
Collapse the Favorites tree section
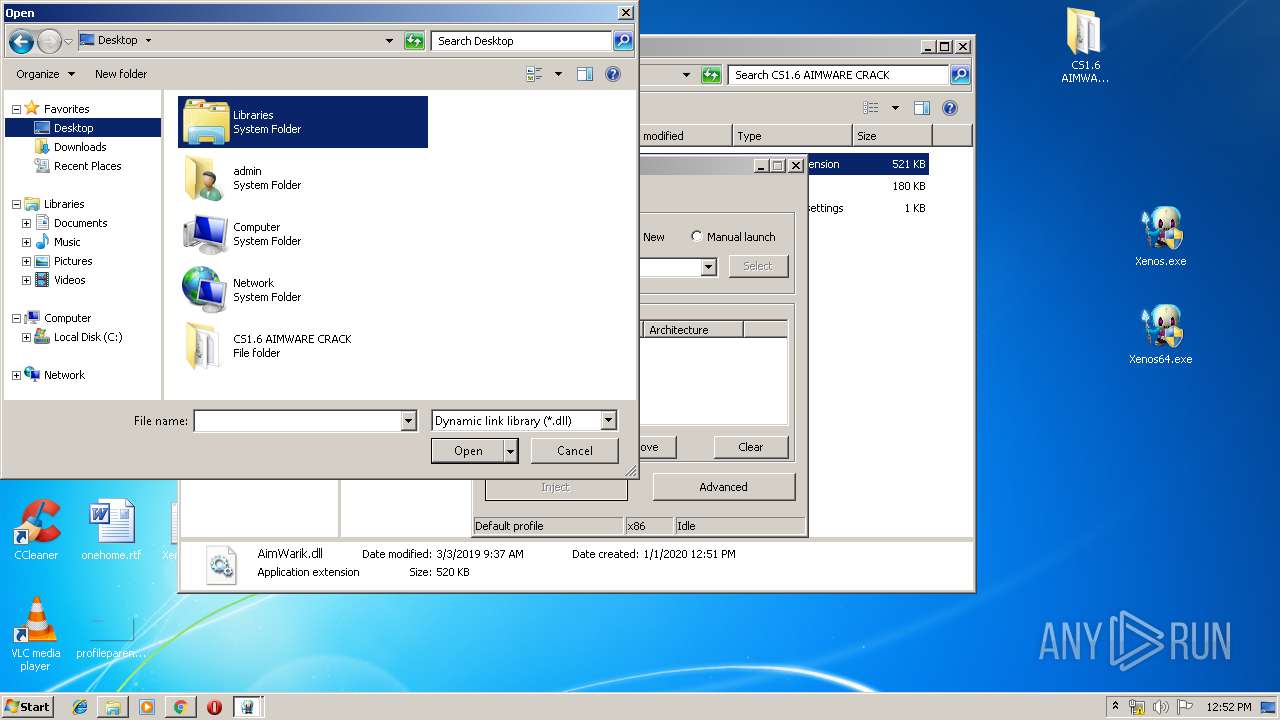tap(16, 108)
